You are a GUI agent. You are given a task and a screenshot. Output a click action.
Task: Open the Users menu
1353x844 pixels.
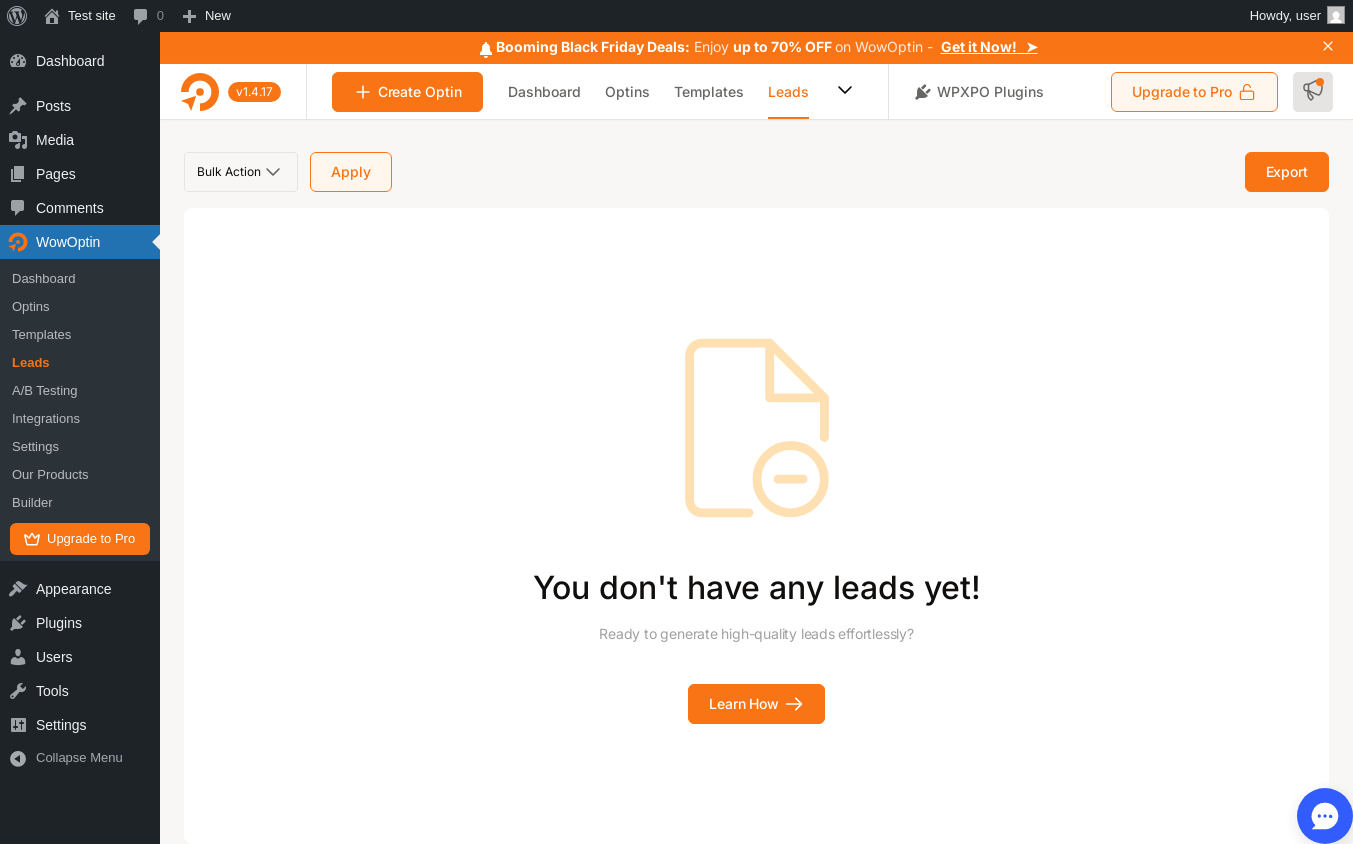(x=80, y=657)
